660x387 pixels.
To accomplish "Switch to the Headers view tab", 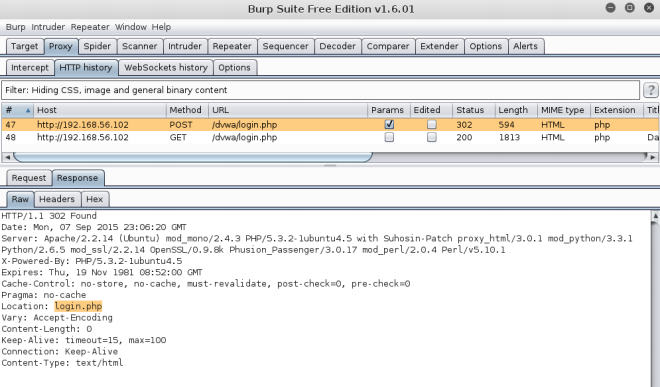I will (57, 199).
